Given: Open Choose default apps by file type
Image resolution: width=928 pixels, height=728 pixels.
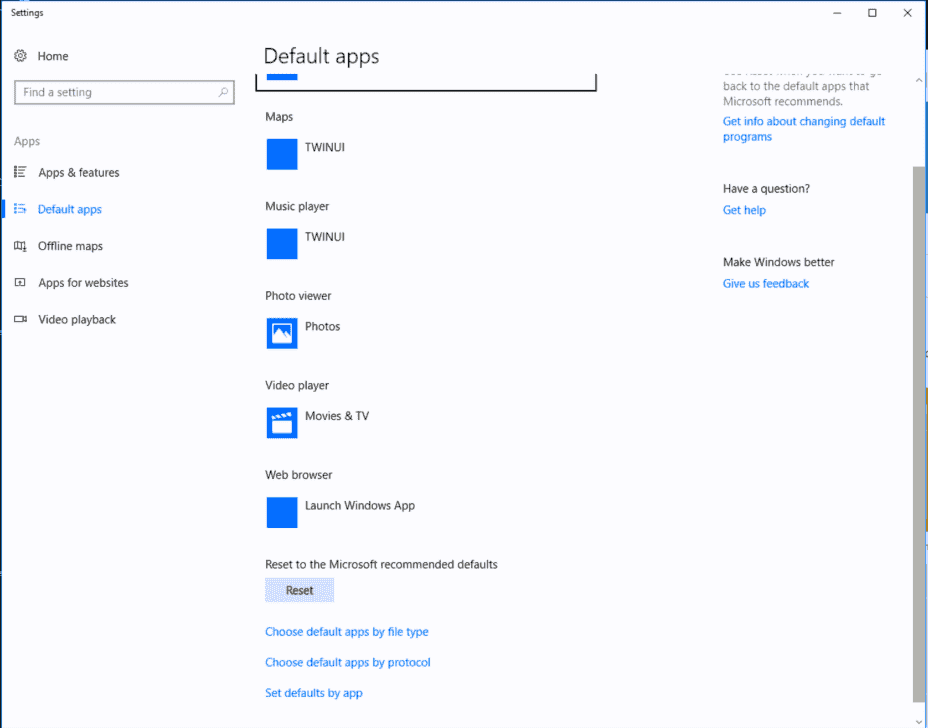Looking at the screenshot, I should point(347,632).
